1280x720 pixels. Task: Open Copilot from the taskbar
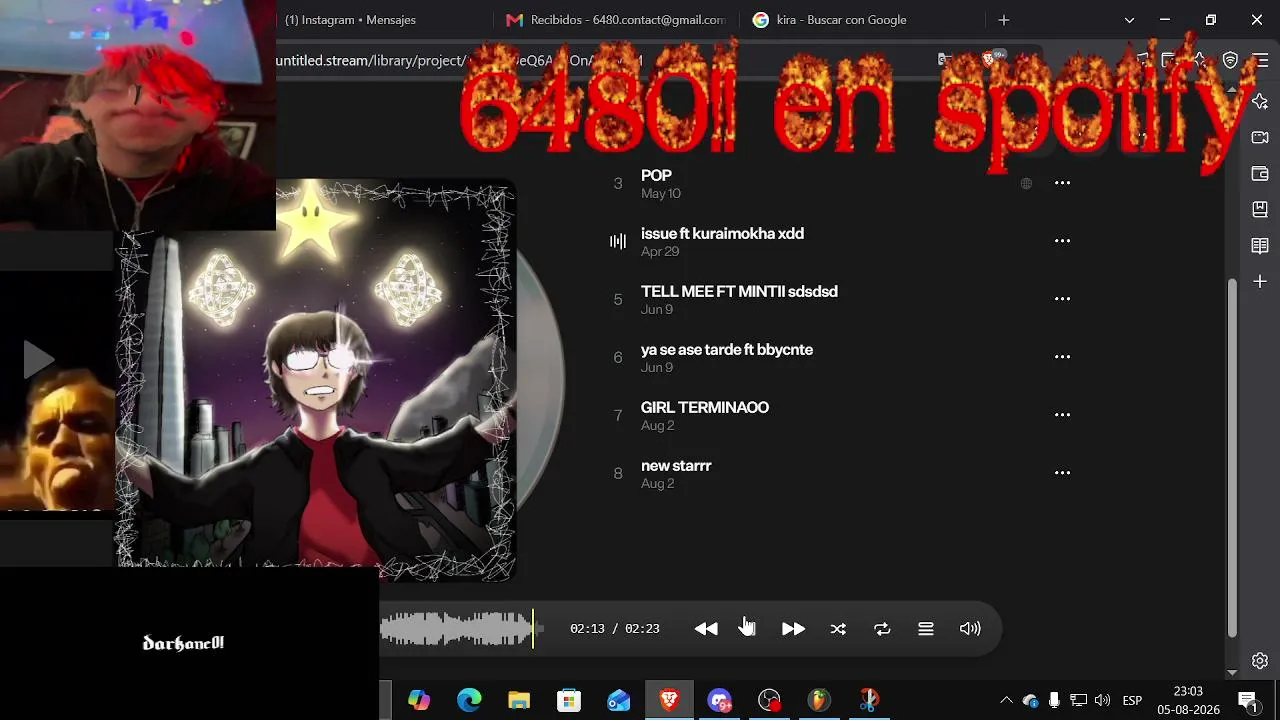coord(419,700)
